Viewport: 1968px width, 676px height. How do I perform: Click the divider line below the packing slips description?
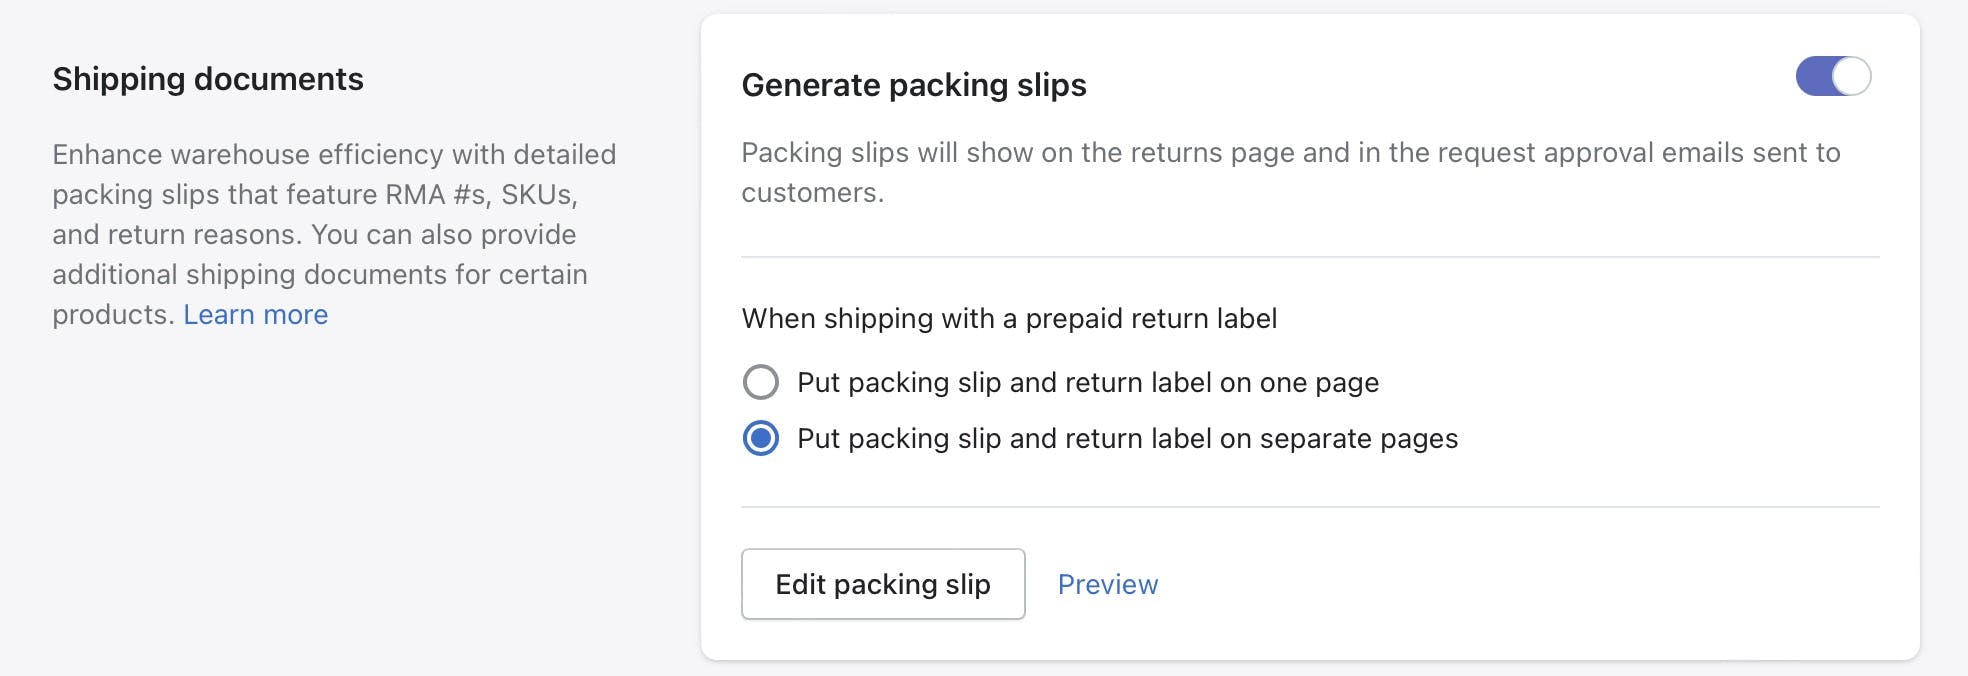click(x=1310, y=257)
